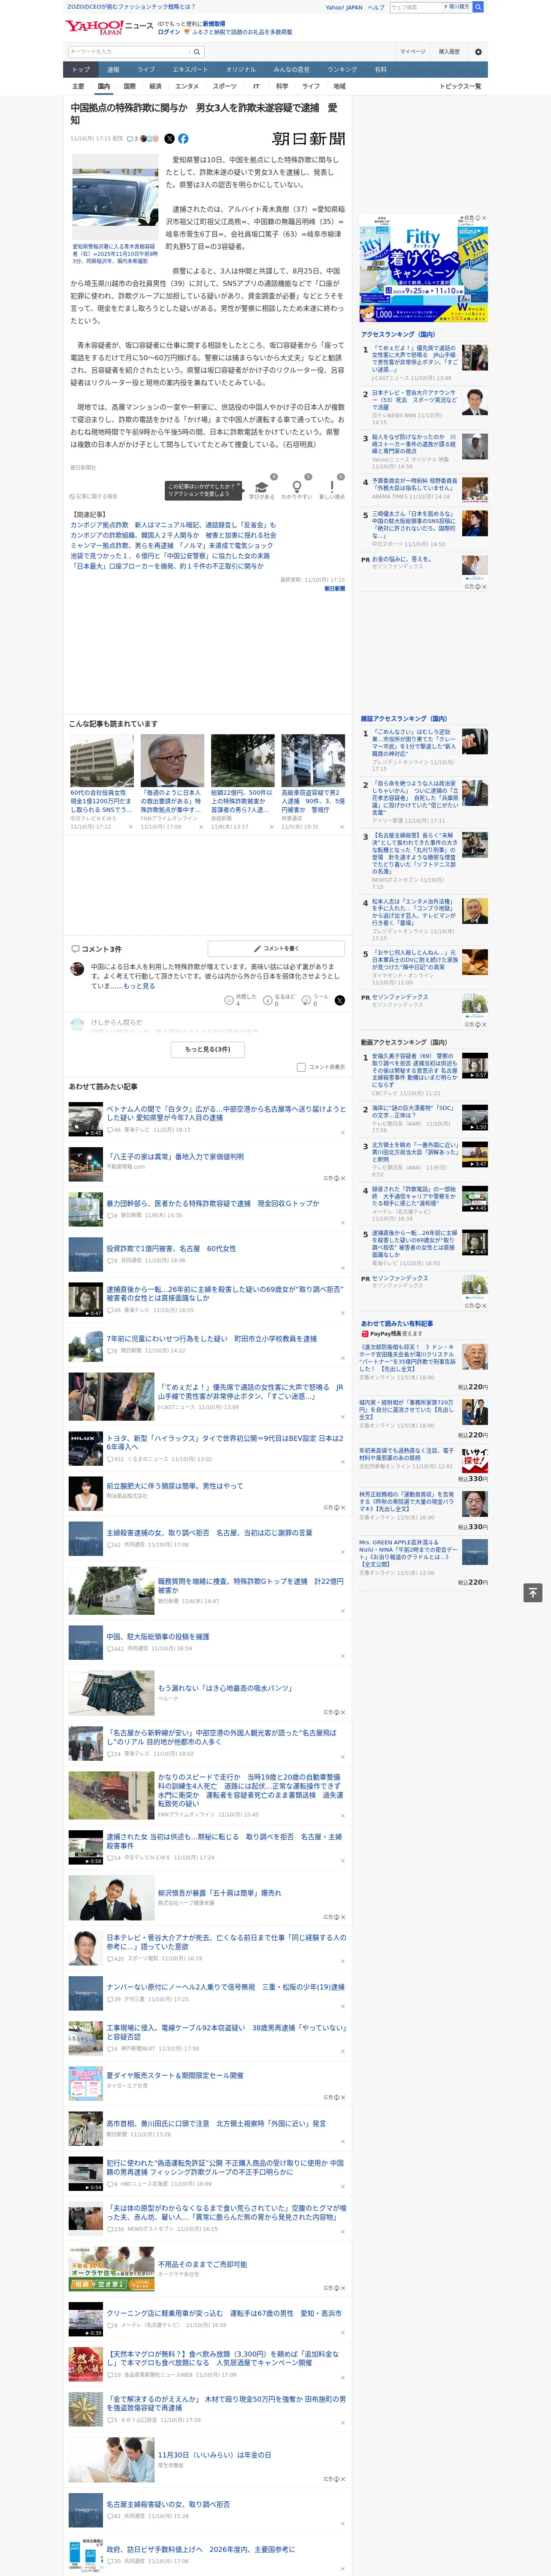Viewport: 551px width, 2576px height.
Task: Click the back-to-top arrow button
Action: pos(533,1592)
